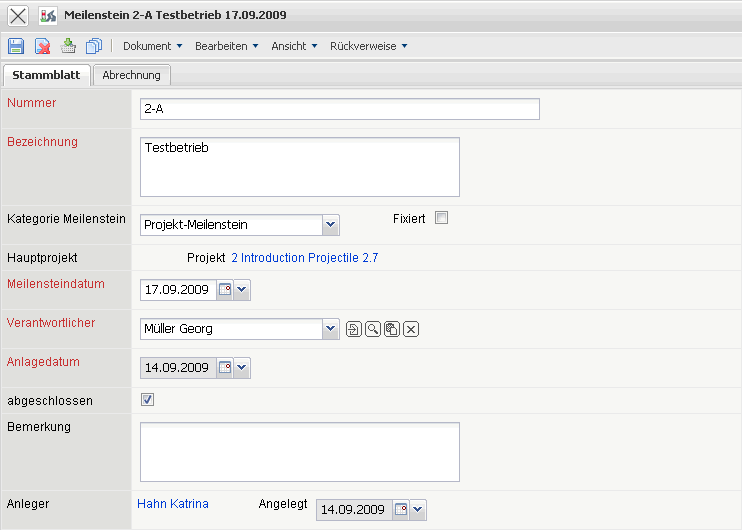This screenshot has width=742, height=530.
Task: Expand the Meilensteindatum dropdown arrow
Action: coord(242,290)
